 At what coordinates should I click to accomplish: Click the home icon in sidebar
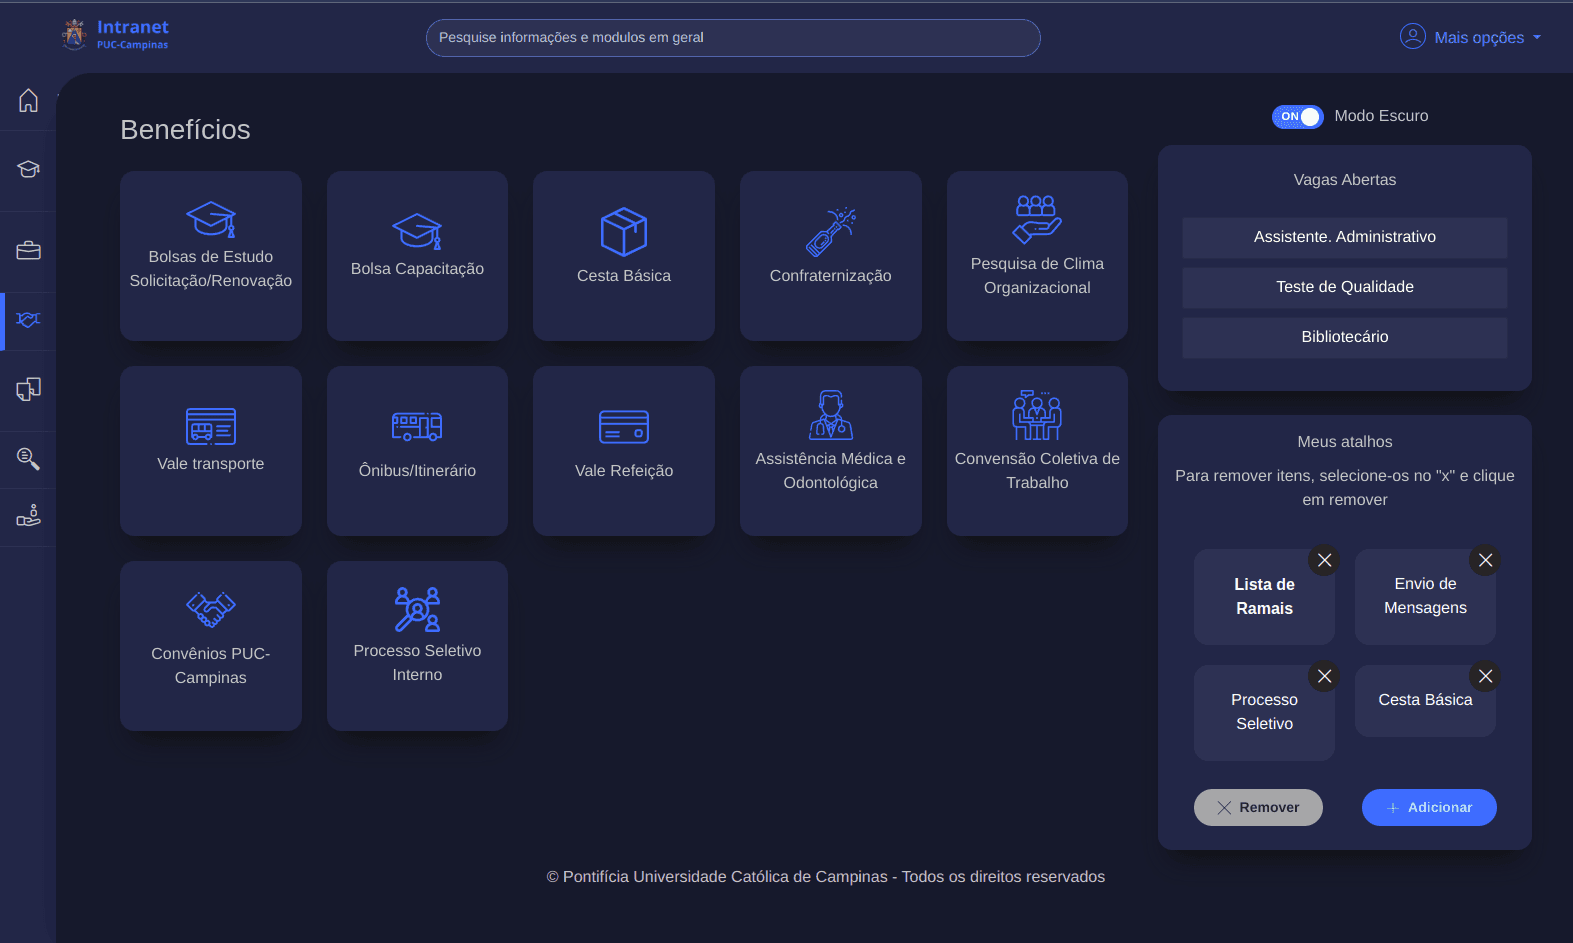coord(28,101)
